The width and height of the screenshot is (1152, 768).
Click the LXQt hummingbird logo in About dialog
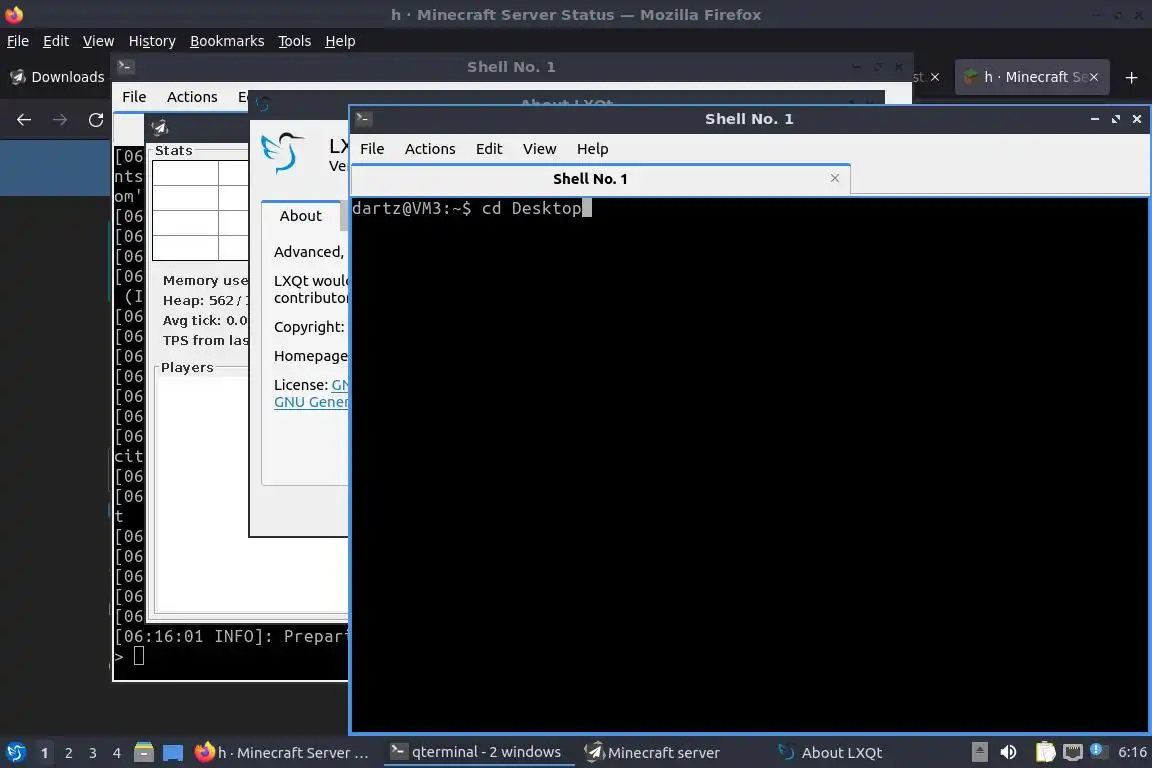click(x=282, y=152)
